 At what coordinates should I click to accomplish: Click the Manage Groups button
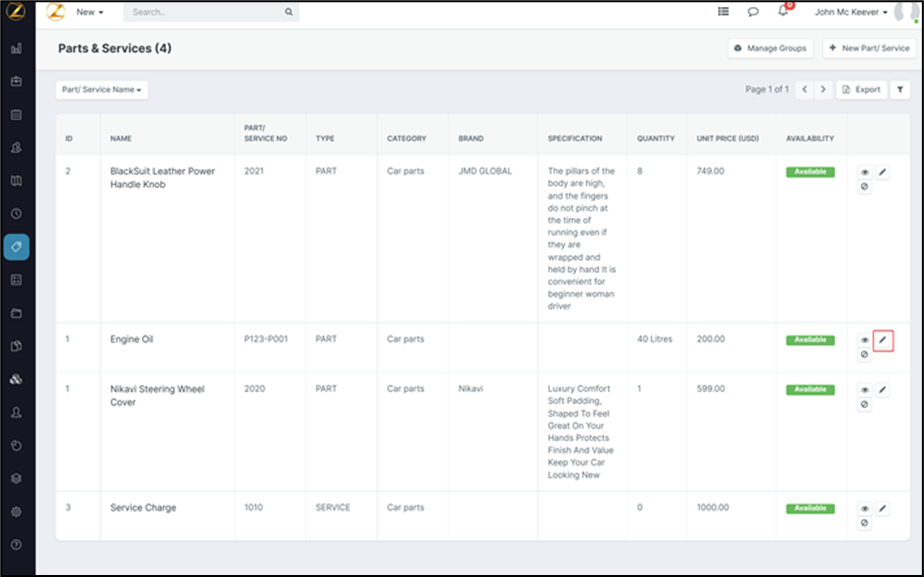[769, 48]
